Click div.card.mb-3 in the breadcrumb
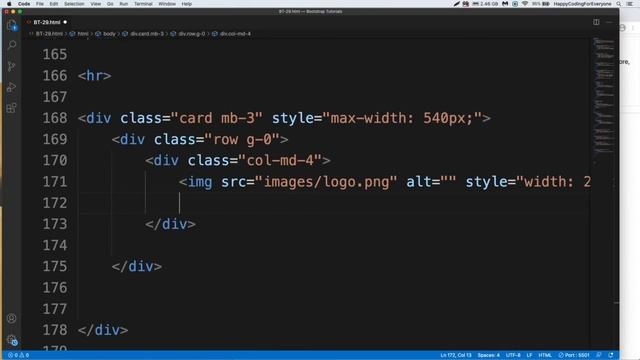 pyautogui.click(x=147, y=34)
